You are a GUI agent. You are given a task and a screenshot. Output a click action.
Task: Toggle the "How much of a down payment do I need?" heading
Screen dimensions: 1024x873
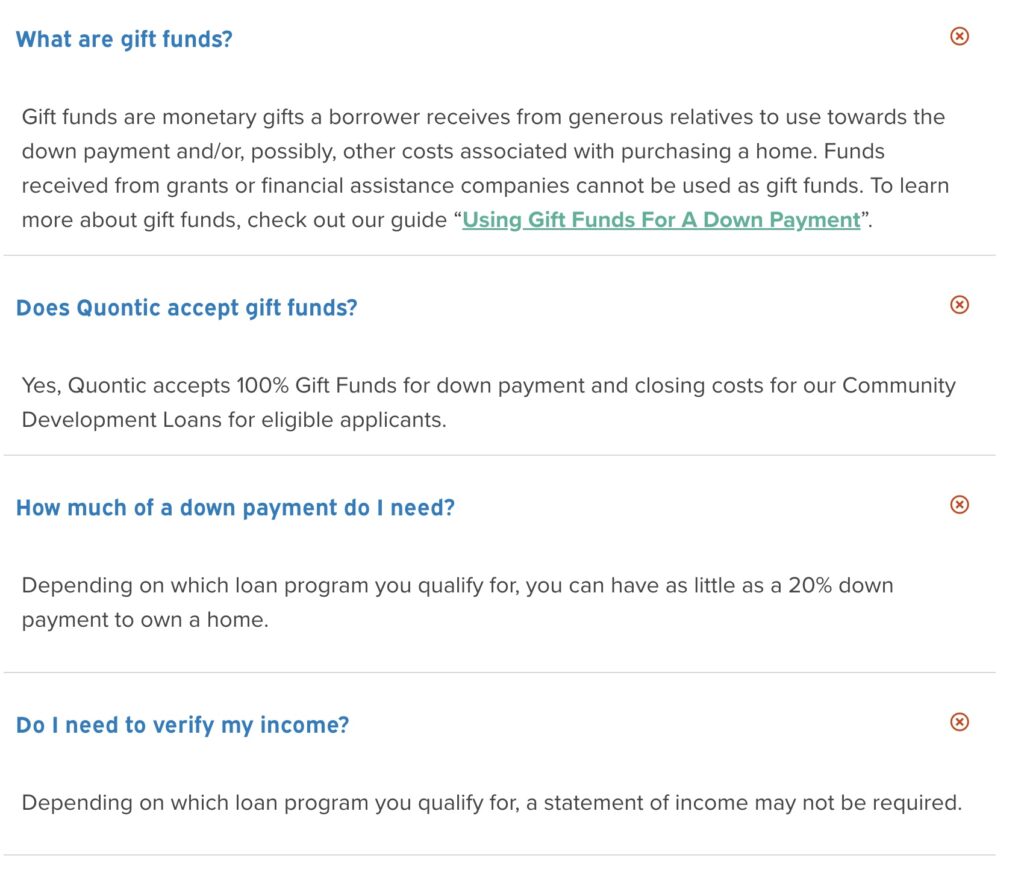click(235, 508)
